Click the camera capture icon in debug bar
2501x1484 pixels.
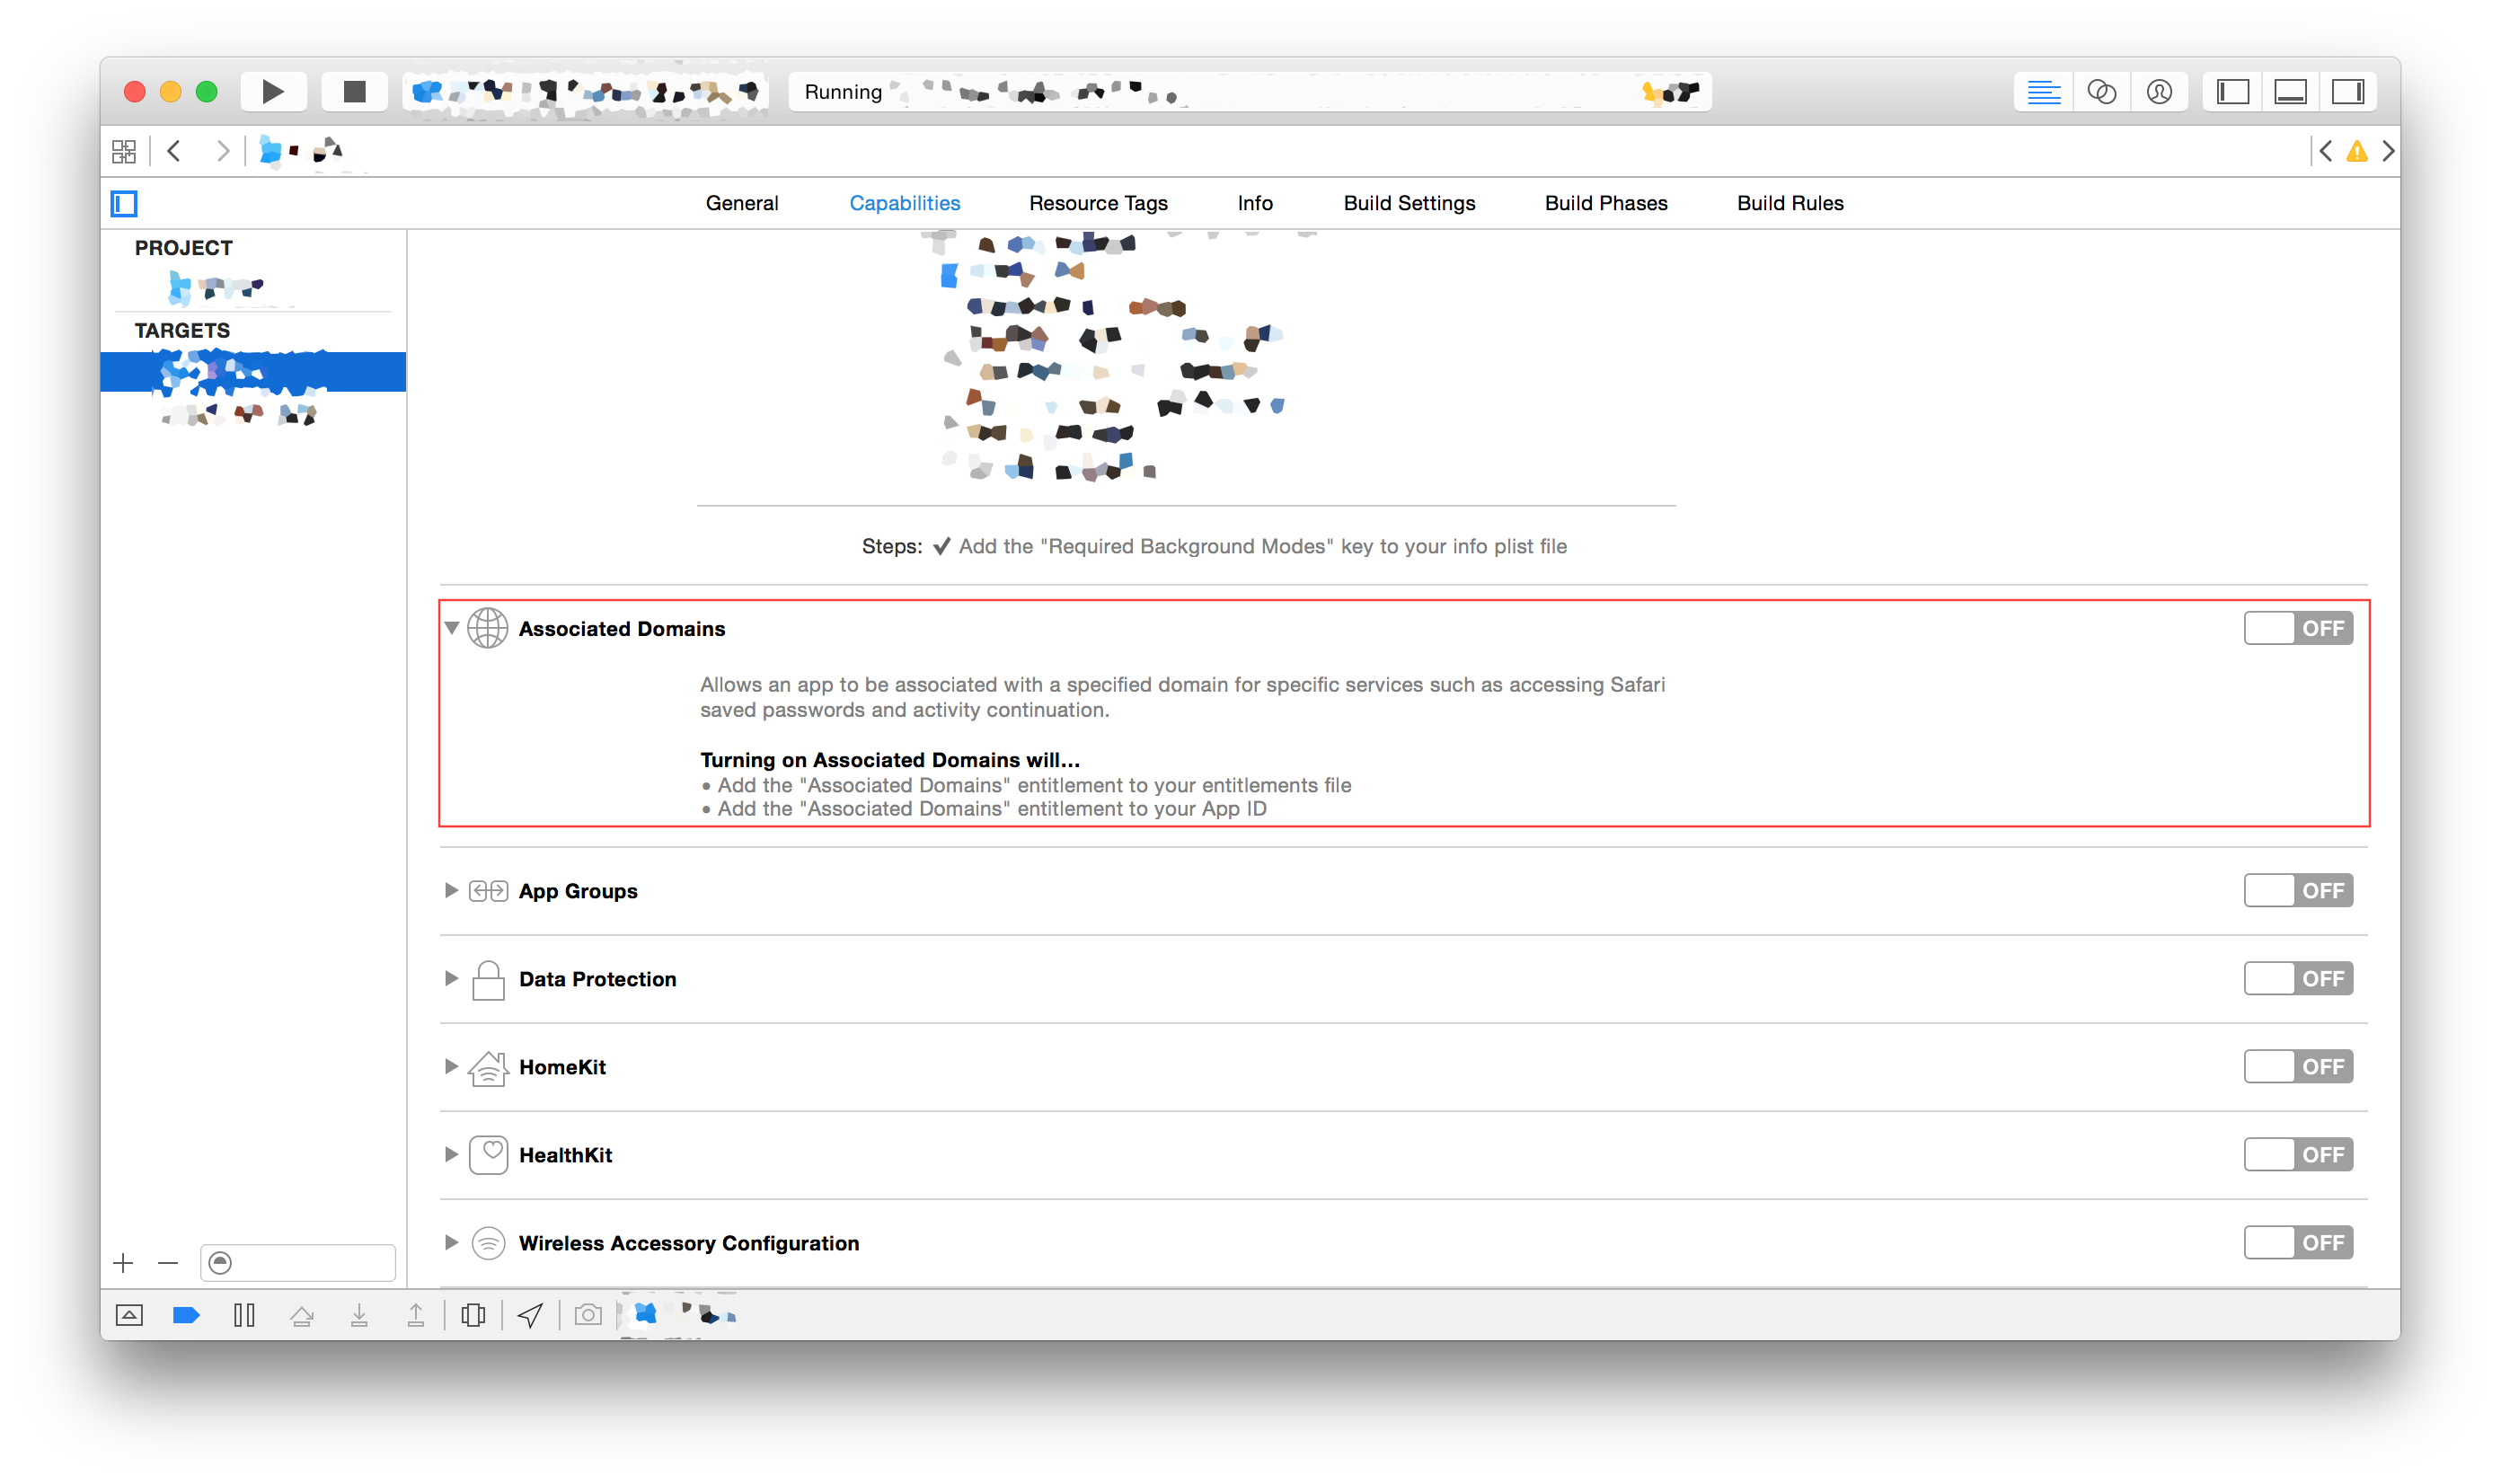pos(588,1315)
